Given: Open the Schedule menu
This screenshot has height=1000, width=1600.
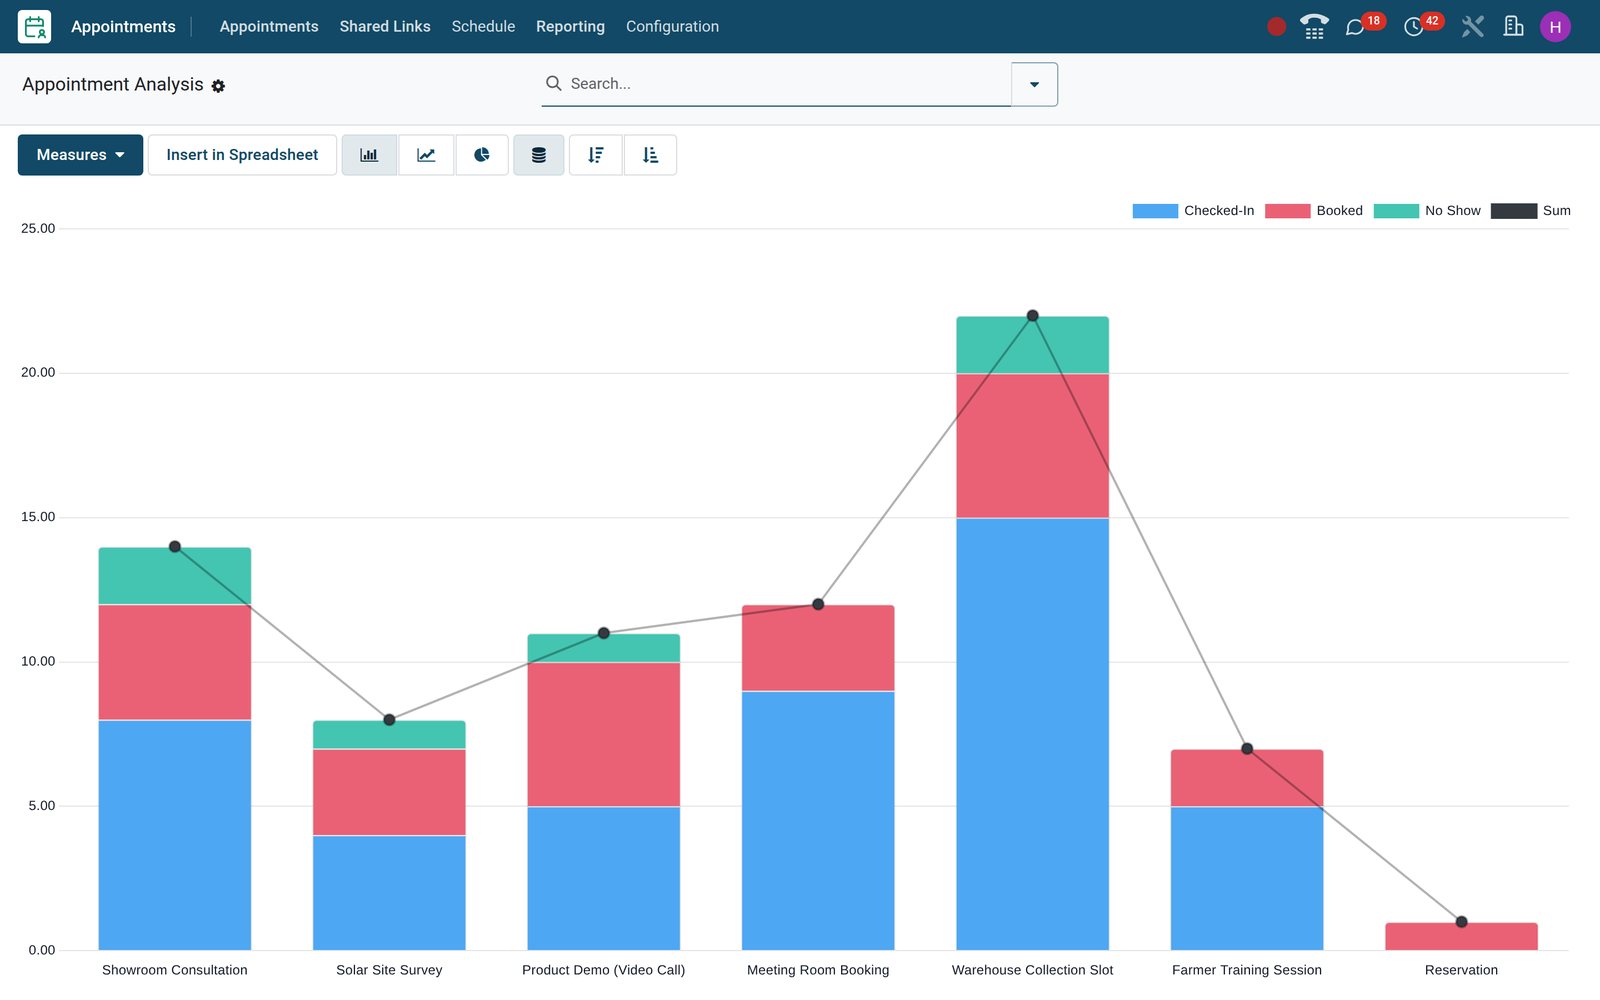Looking at the screenshot, I should pyautogui.click(x=483, y=27).
